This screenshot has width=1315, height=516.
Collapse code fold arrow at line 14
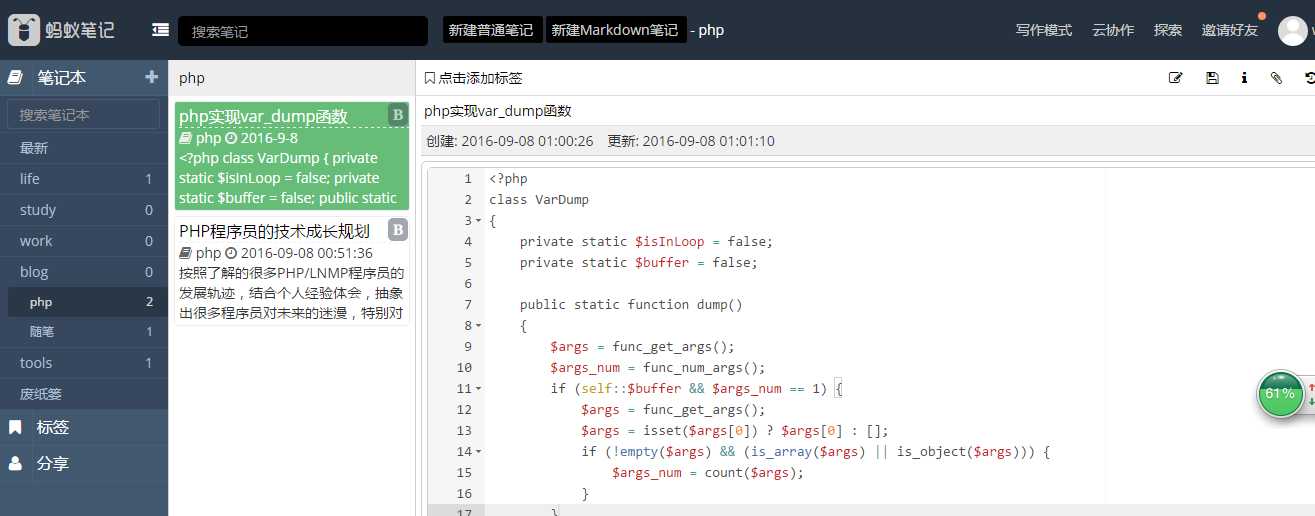coord(479,452)
